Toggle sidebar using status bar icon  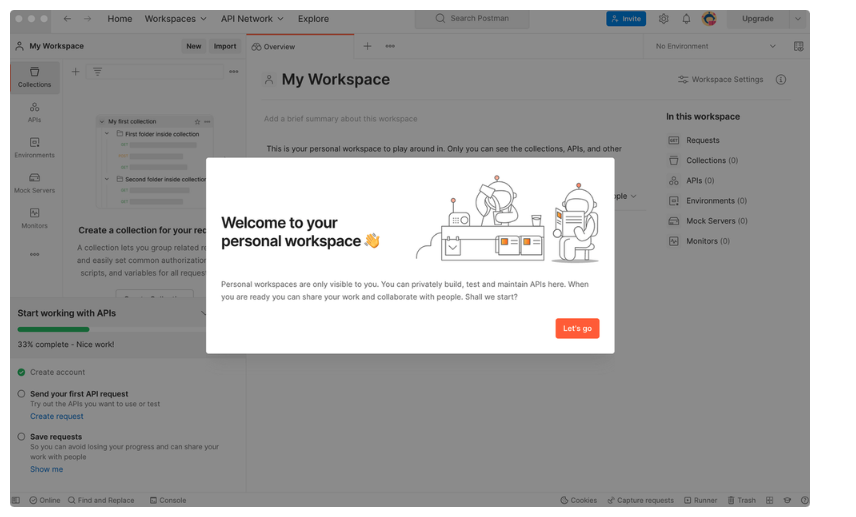click(x=16, y=500)
